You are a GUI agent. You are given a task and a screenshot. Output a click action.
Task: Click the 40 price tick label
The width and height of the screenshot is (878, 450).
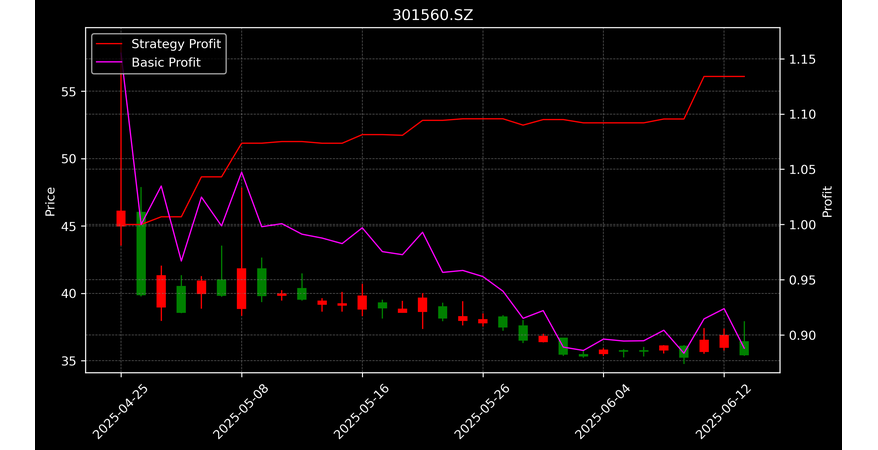pos(69,294)
